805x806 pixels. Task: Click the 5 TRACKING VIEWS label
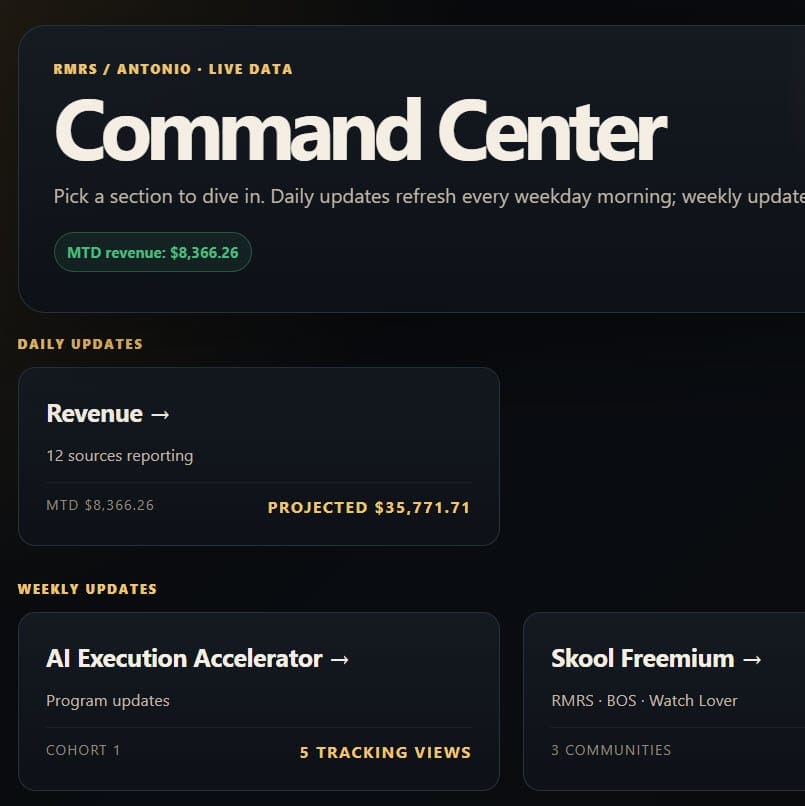385,753
